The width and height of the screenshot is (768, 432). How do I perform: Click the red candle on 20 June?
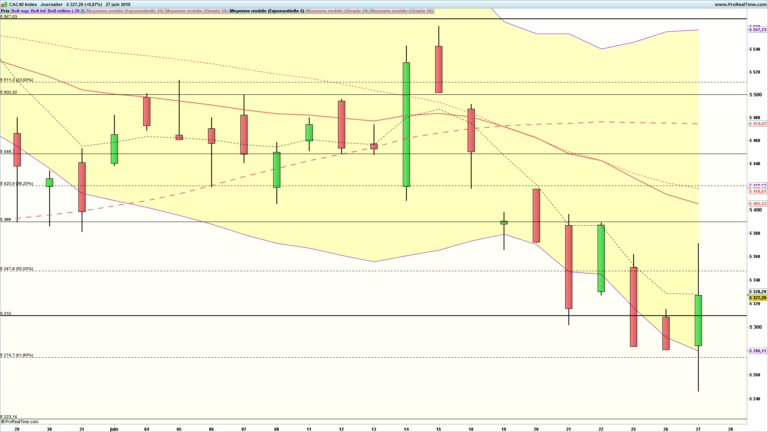point(536,216)
